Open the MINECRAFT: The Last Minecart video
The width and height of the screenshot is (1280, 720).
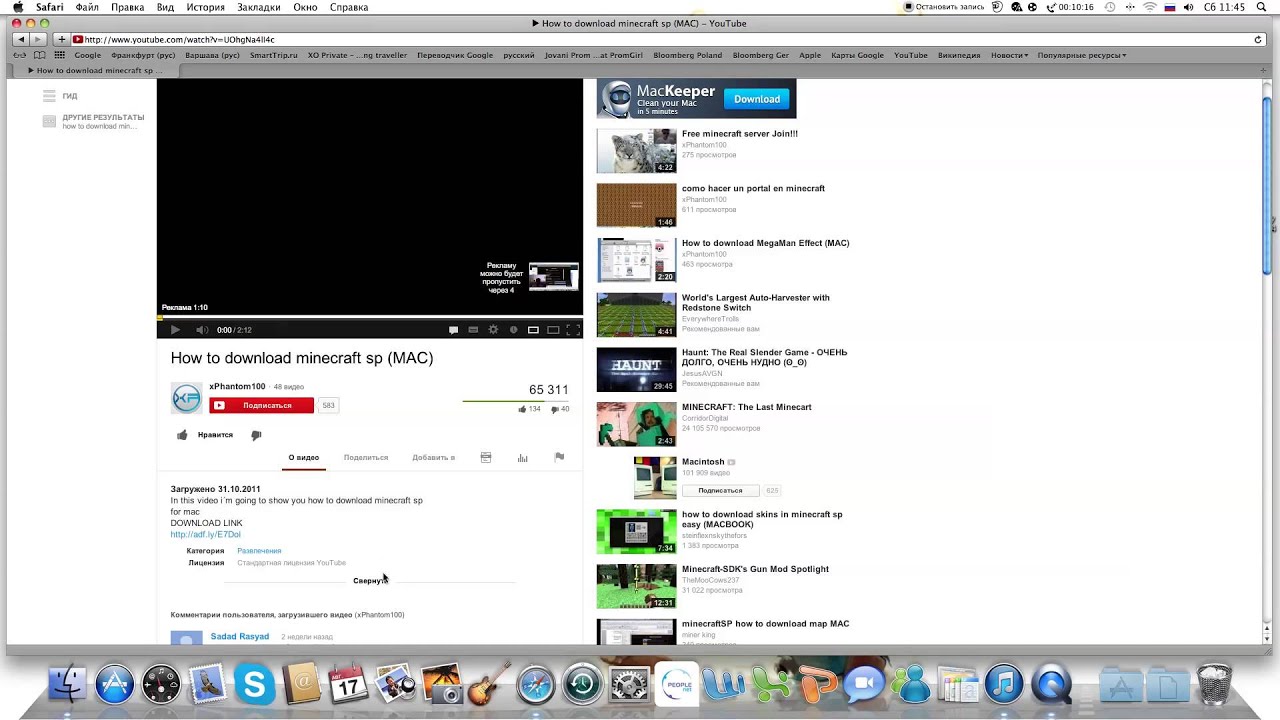(x=746, y=408)
